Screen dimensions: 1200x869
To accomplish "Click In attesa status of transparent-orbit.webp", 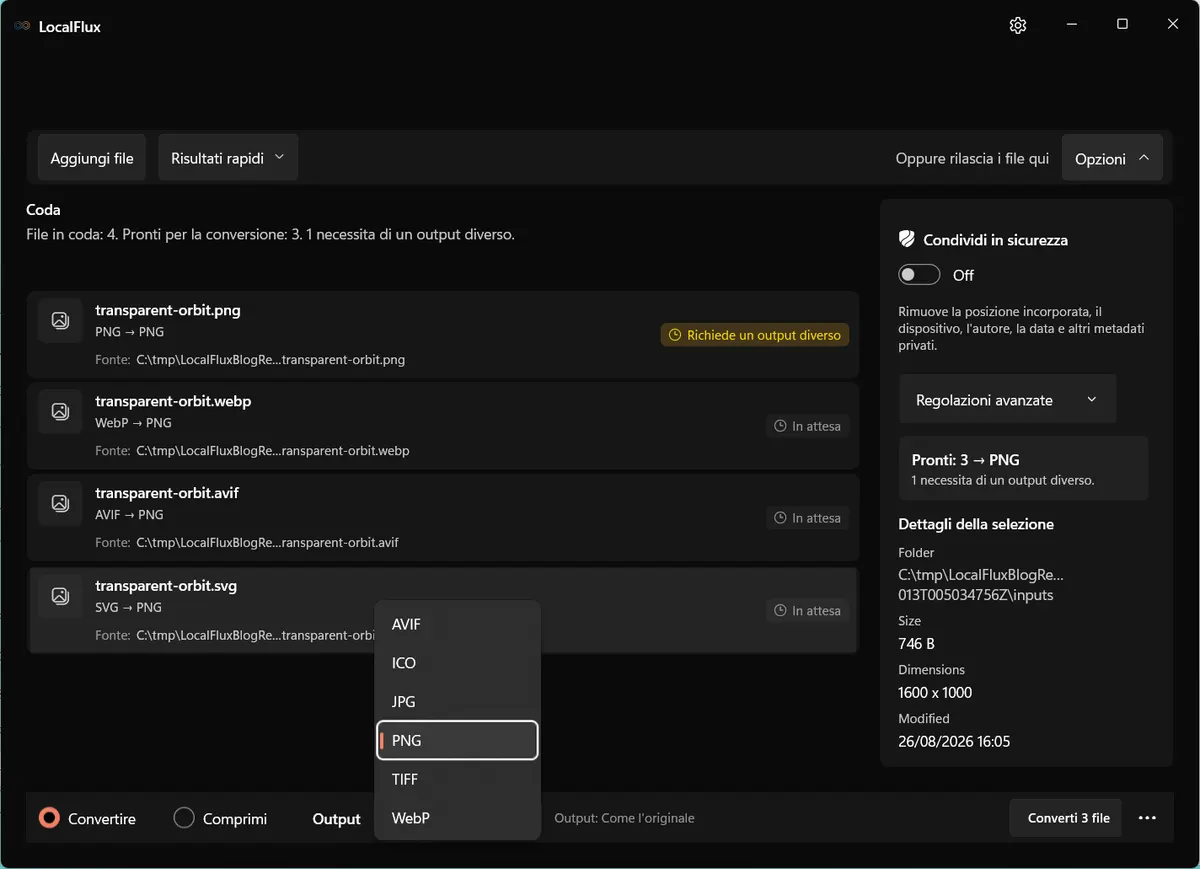I will point(808,426).
